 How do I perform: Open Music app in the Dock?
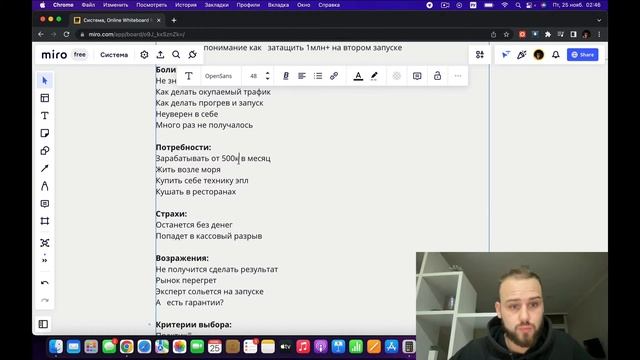[303, 347]
